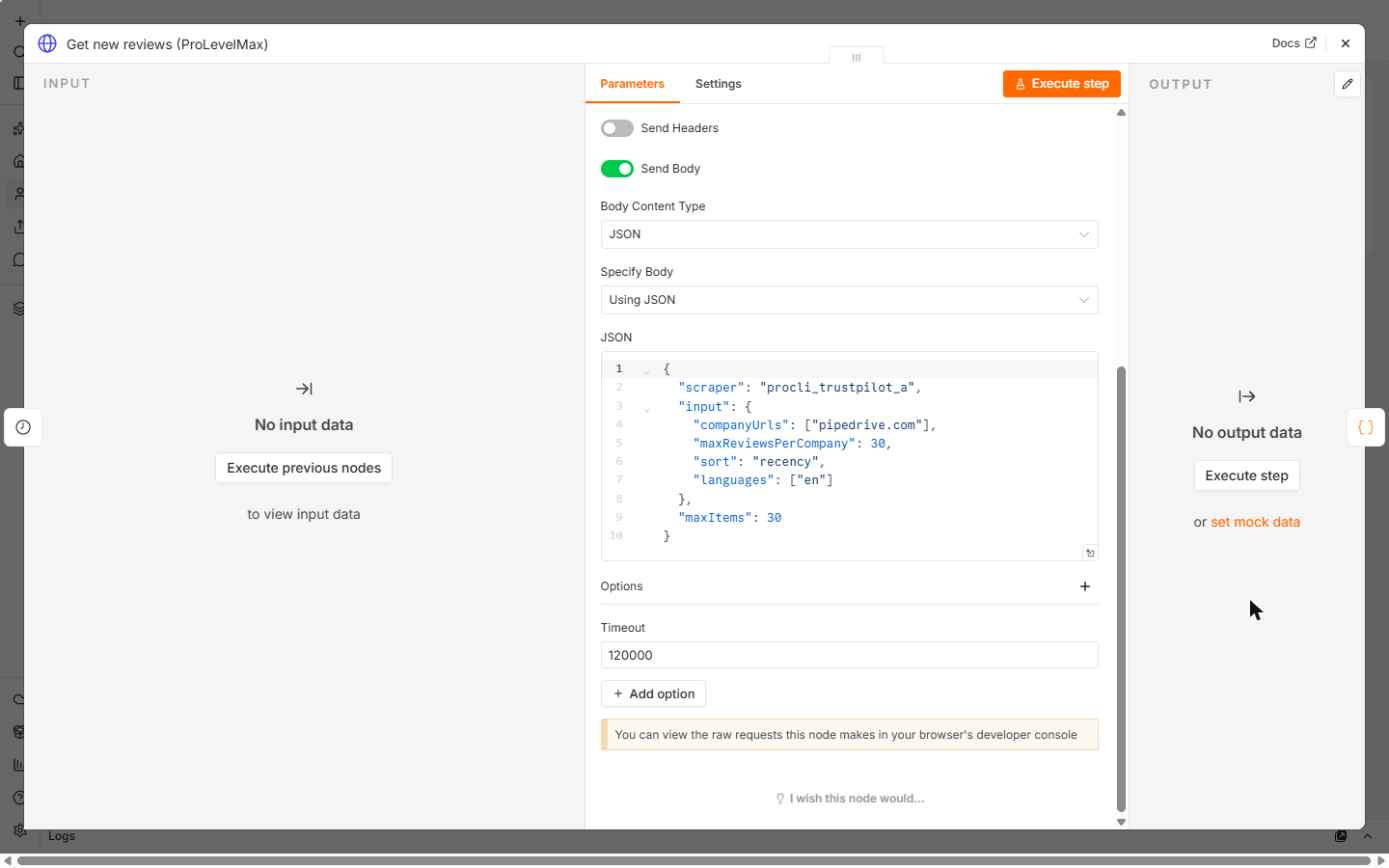Click the pop-out icon in the Logs bar
The image size is (1389, 868).
click(x=1341, y=836)
